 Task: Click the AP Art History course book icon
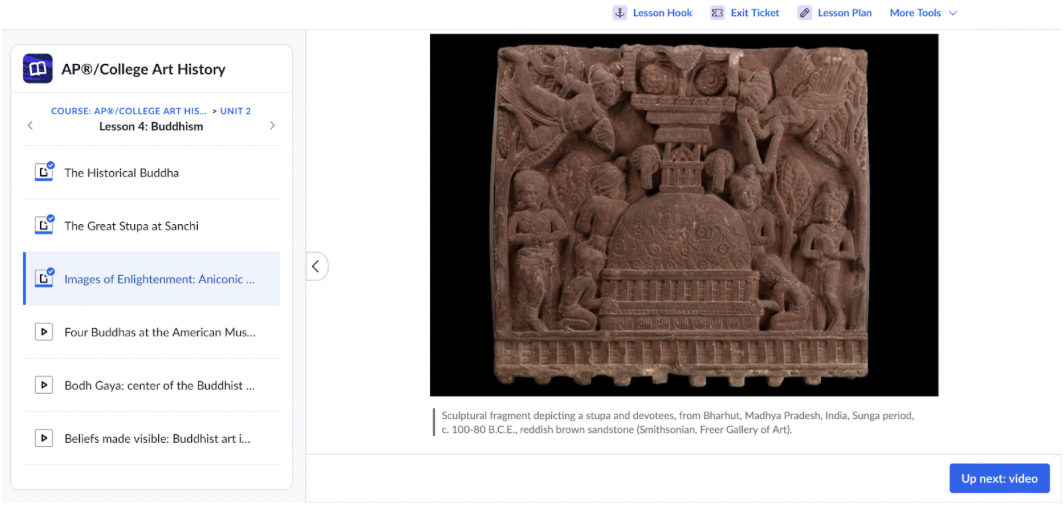38,69
